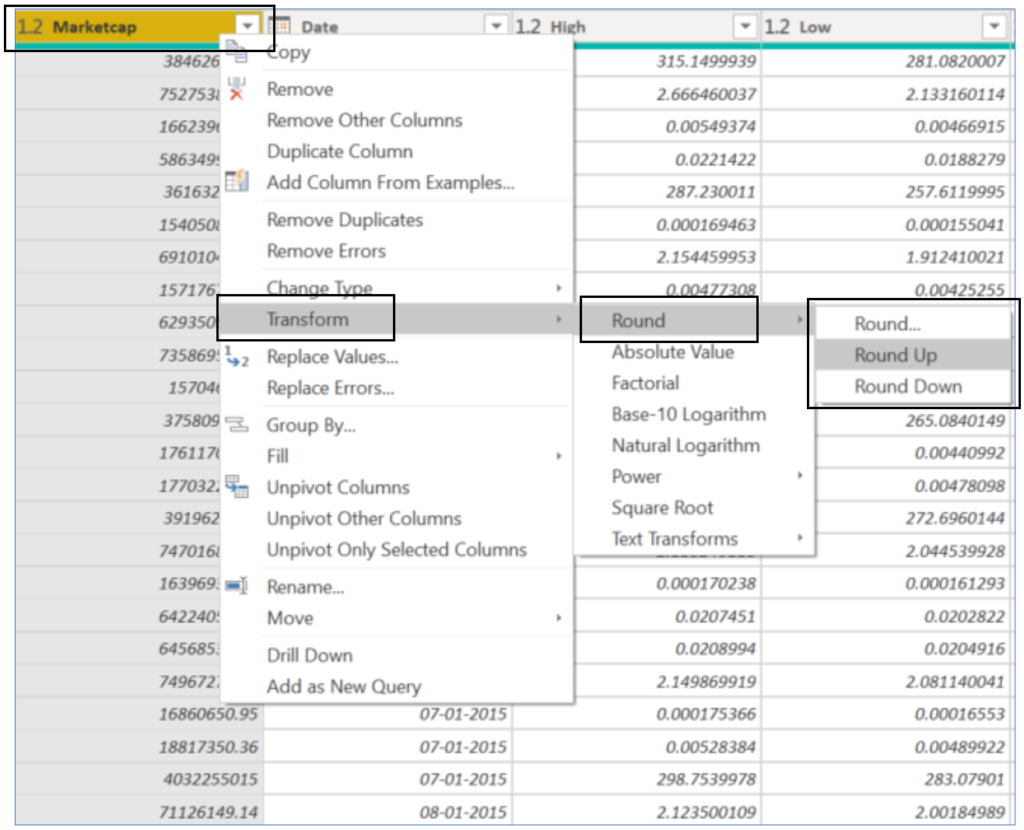This screenshot has height=830, width=1024.
Task: Click the Copy icon in context menu
Action: coord(236,50)
